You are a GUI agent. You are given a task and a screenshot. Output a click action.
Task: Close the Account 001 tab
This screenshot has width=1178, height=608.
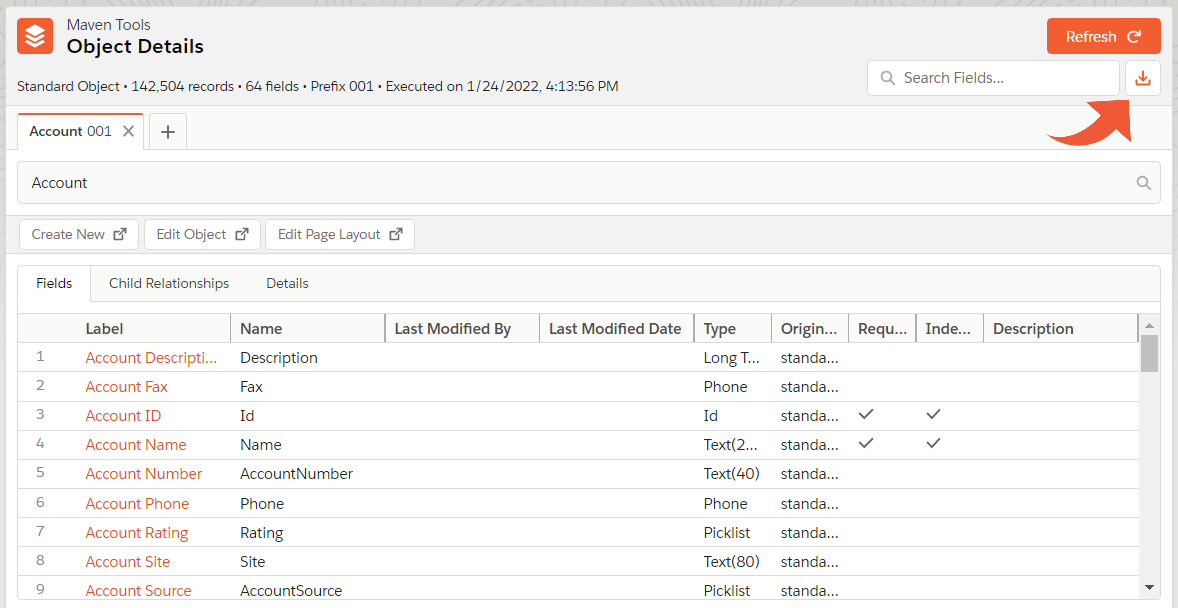(x=128, y=131)
